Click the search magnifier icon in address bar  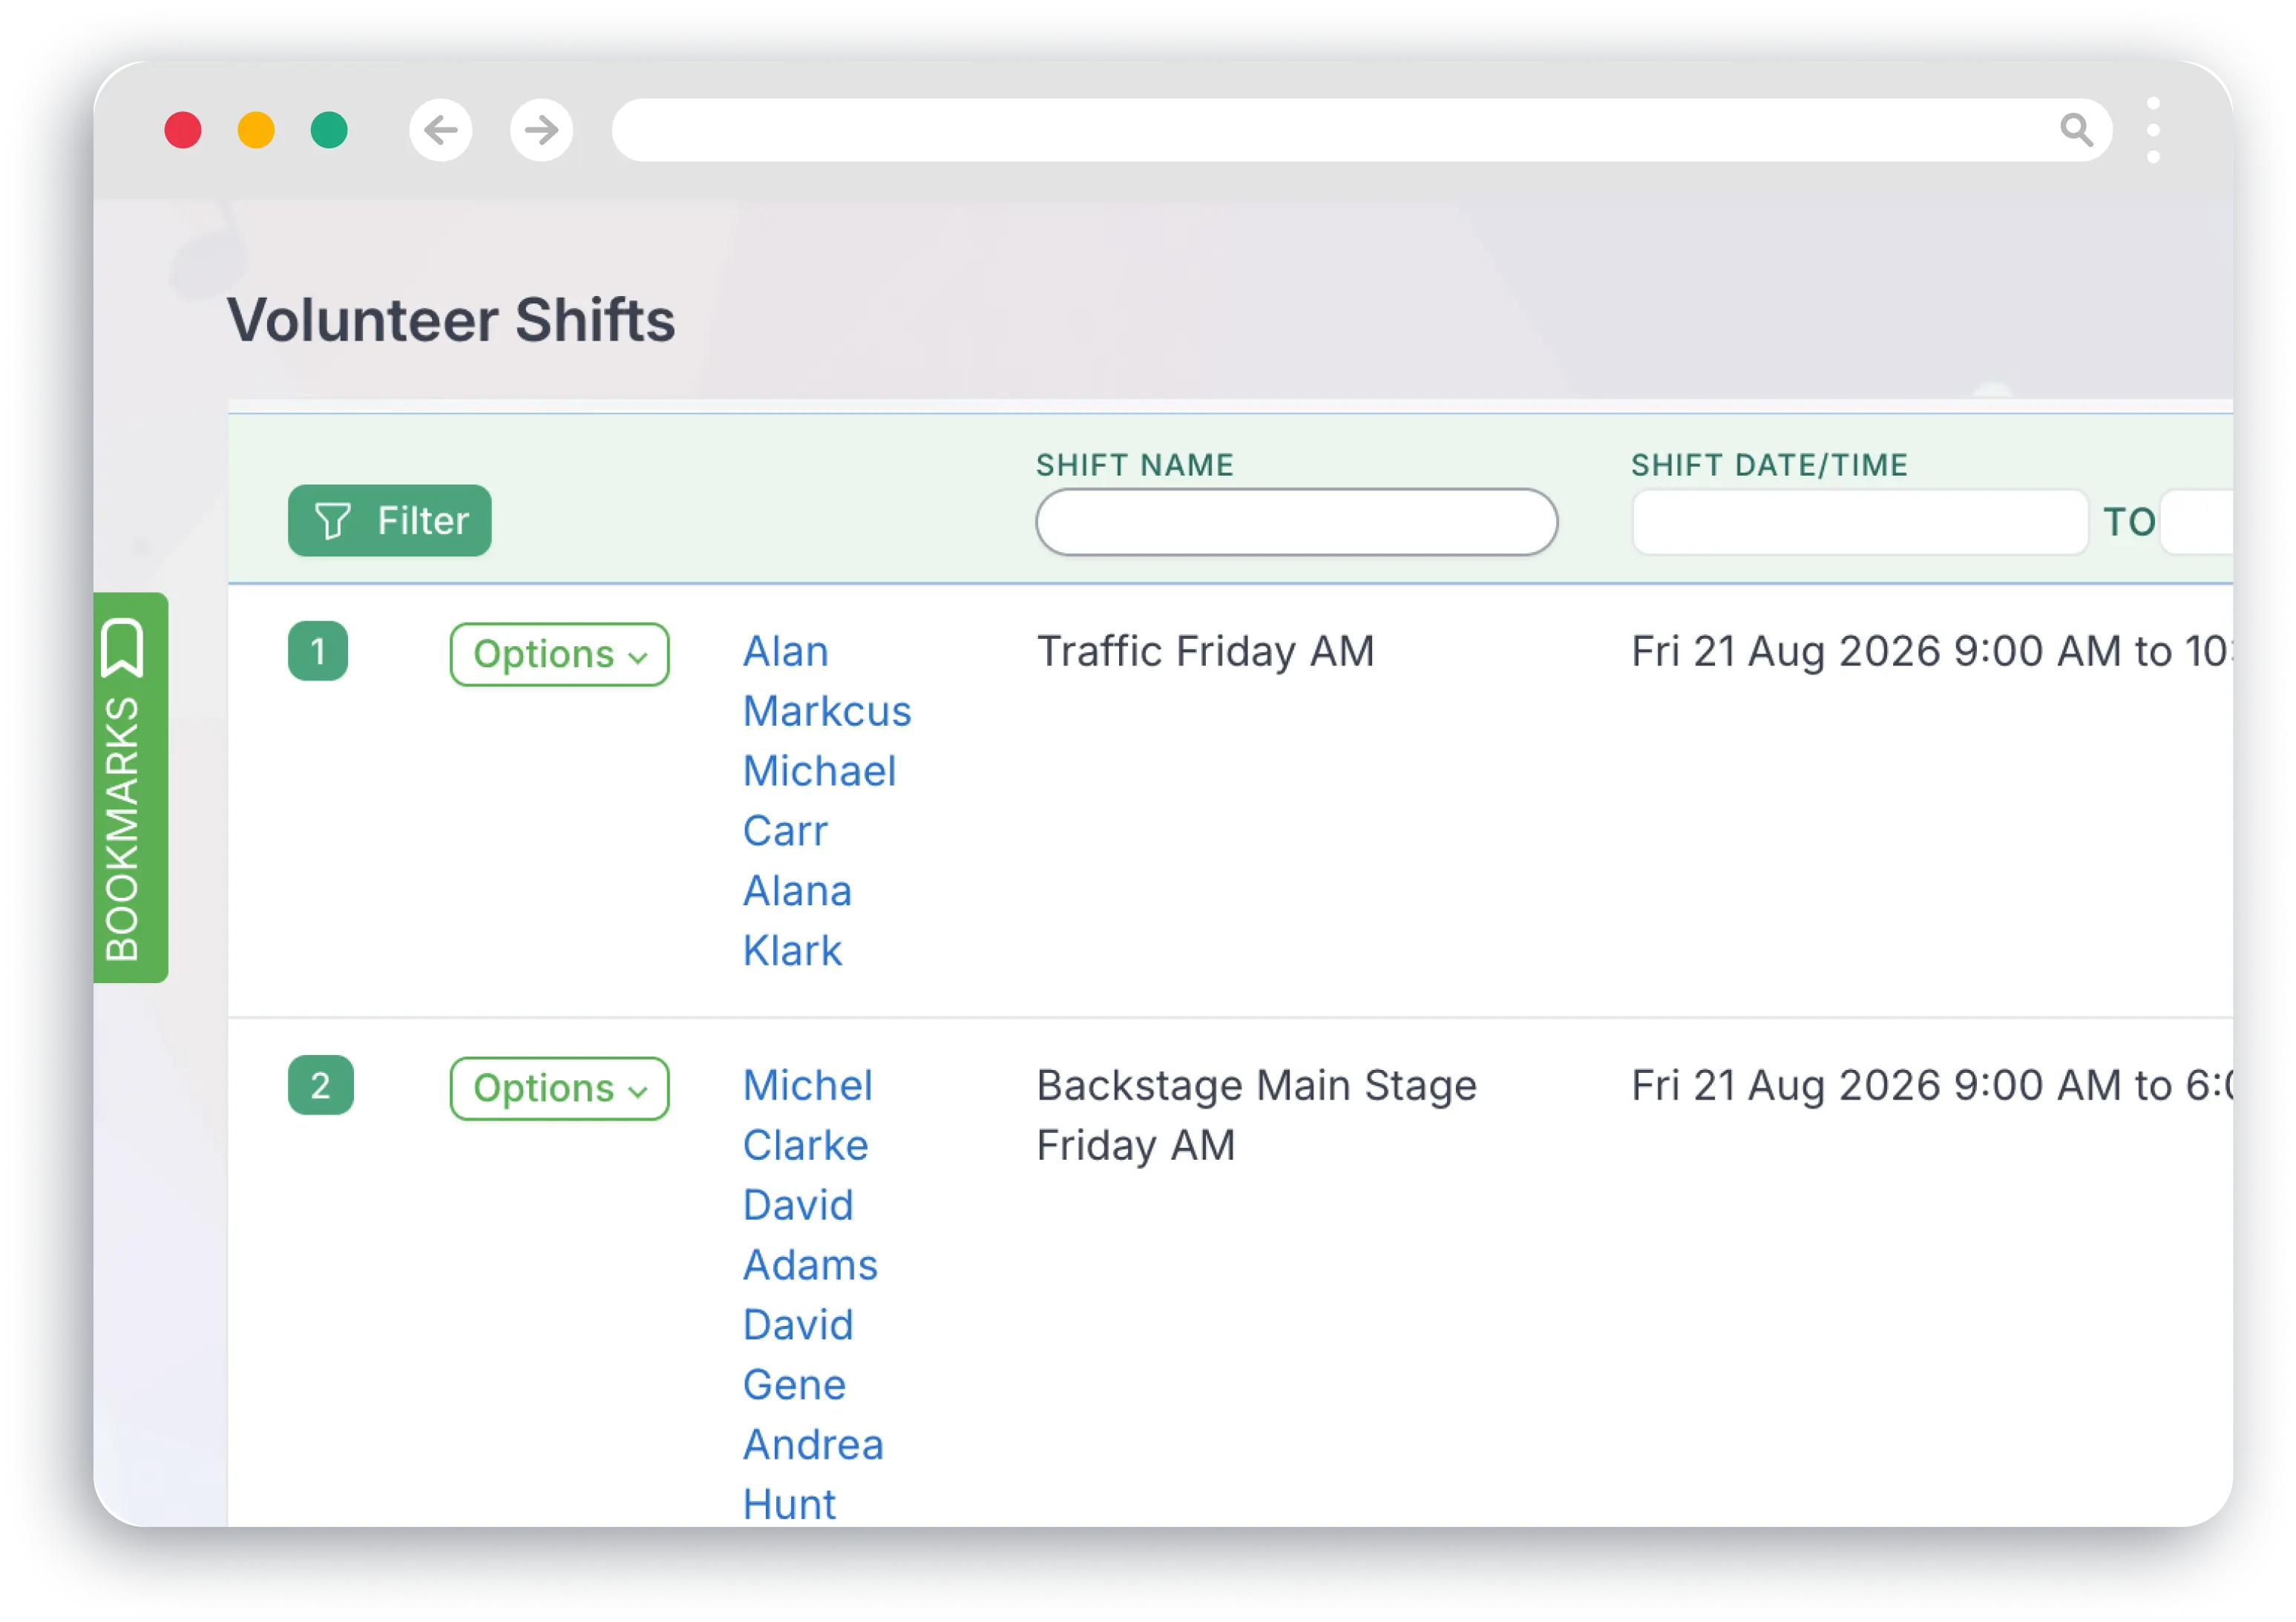(x=2078, y=129)
